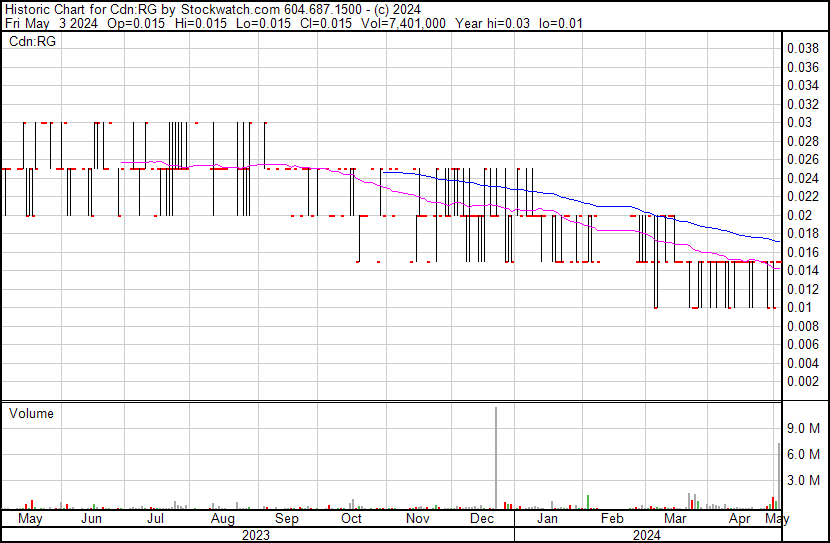The width and height of the screenshot is (830, 543).
Task: Click the 0.038 price axis label
Action: [803, 48]
